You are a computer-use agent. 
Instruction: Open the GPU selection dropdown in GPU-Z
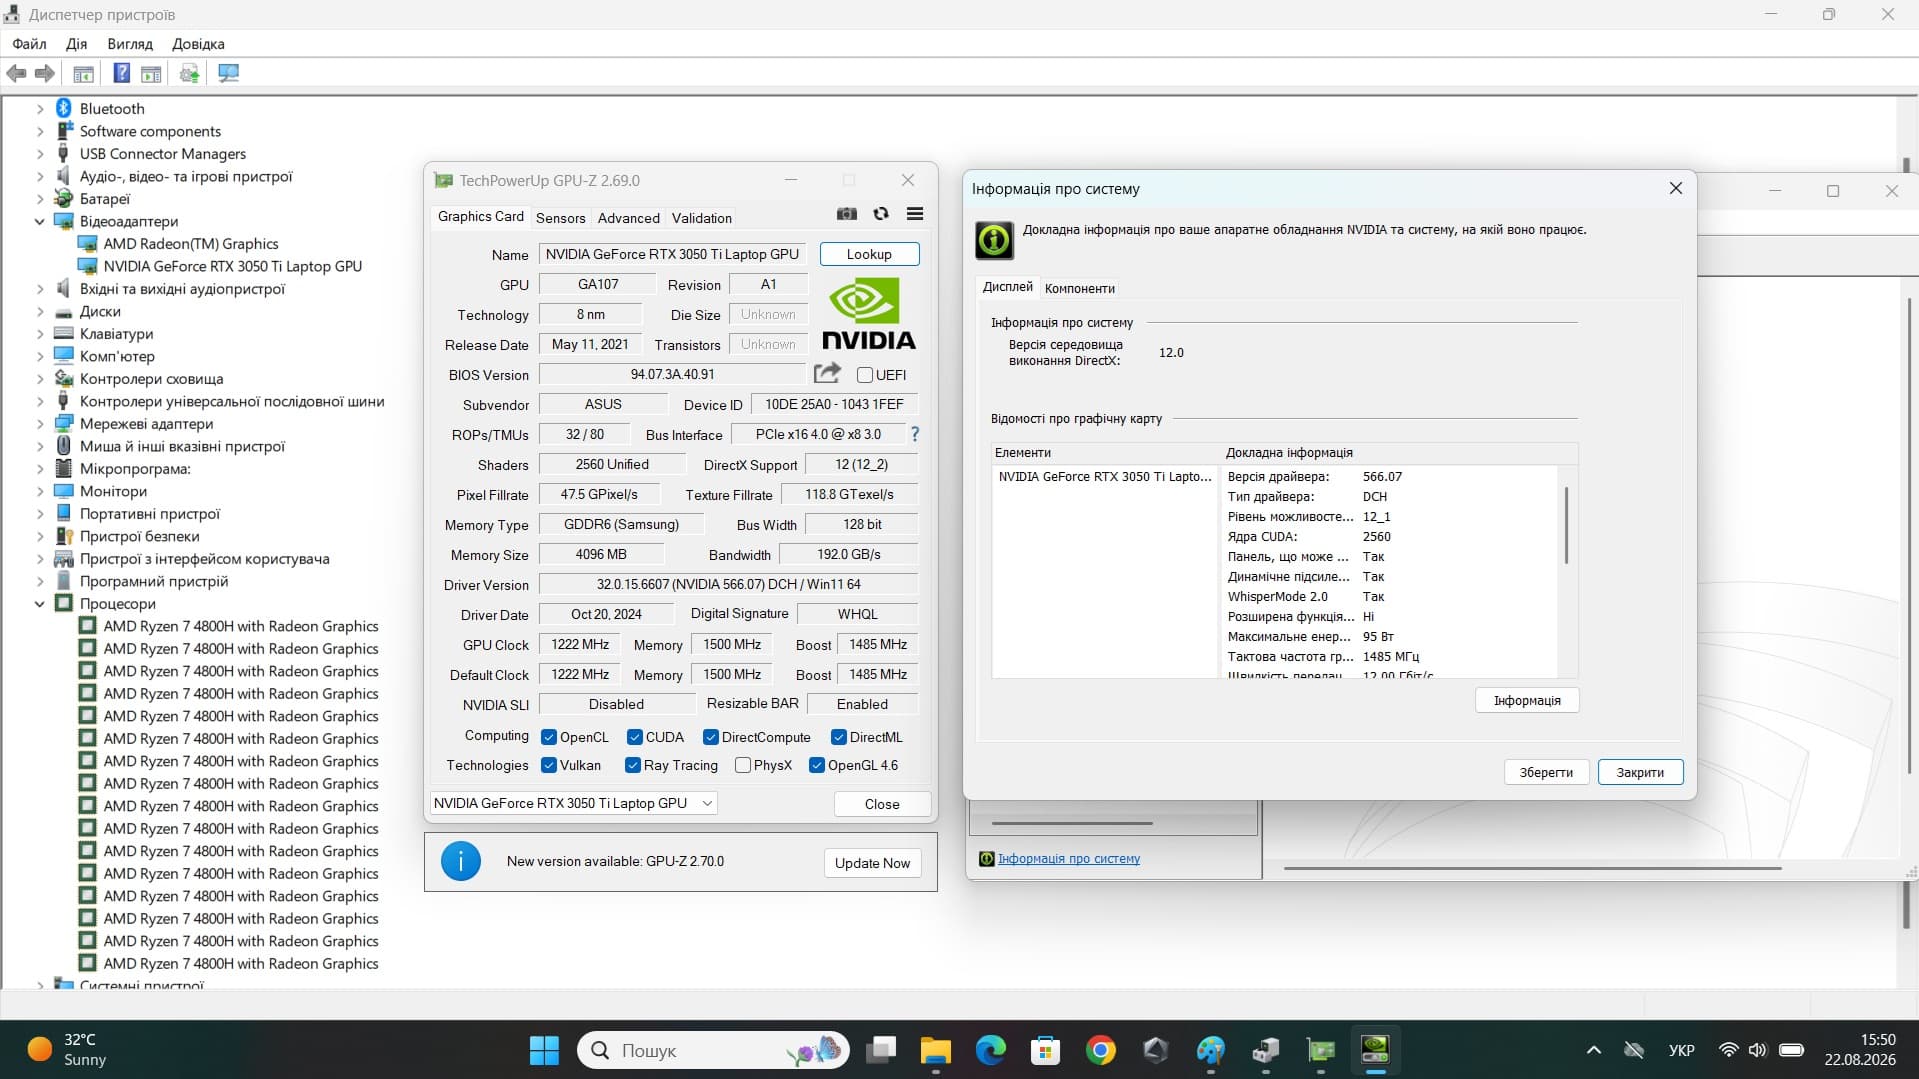tap(574, 803)
